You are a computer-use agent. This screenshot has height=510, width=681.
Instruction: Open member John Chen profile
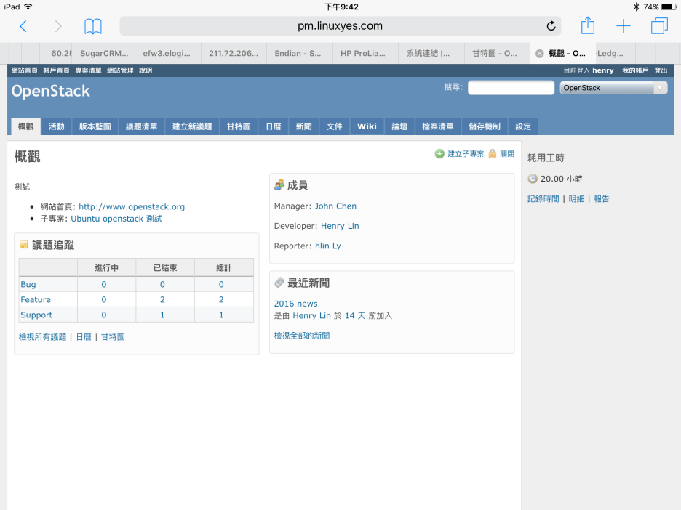click(336, 206)
